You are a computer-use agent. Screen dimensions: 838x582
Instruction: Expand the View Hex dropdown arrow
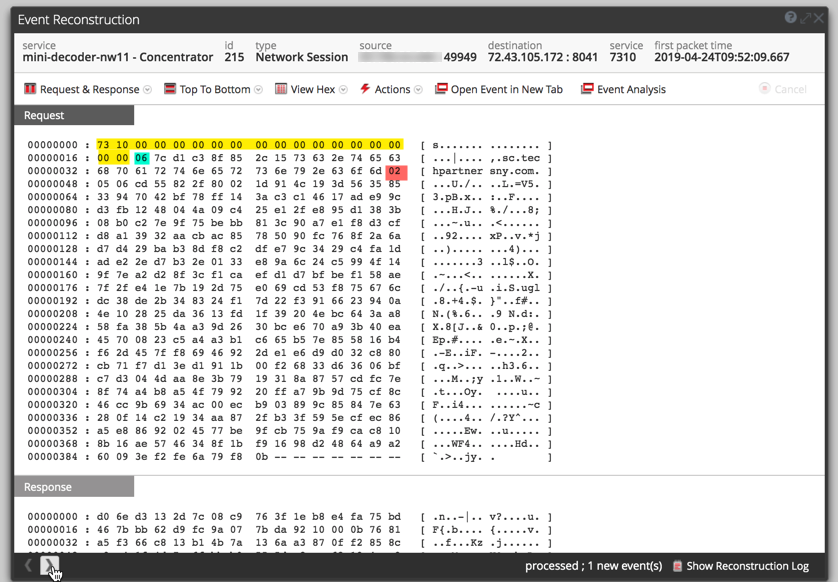[344, 90]
